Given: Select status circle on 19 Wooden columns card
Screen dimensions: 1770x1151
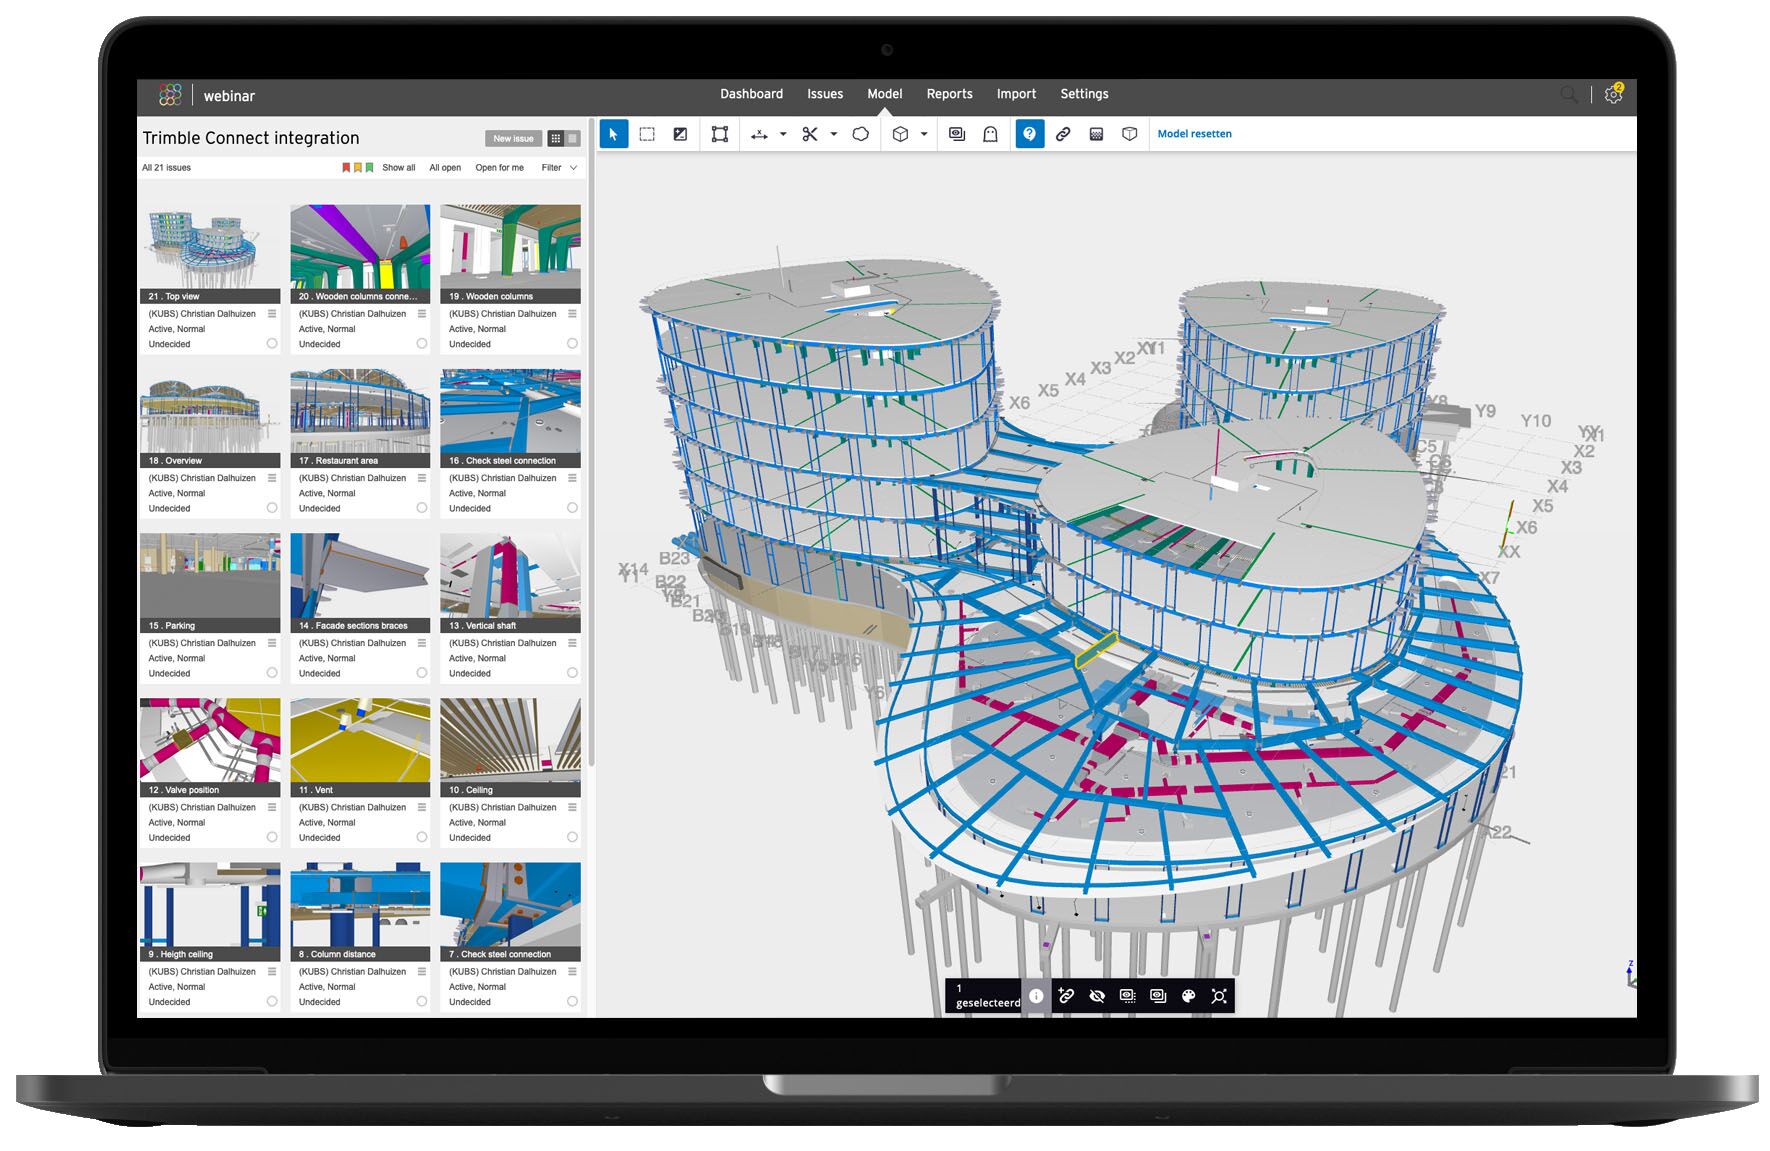Looking at the screenshot, I should [572, 343].
